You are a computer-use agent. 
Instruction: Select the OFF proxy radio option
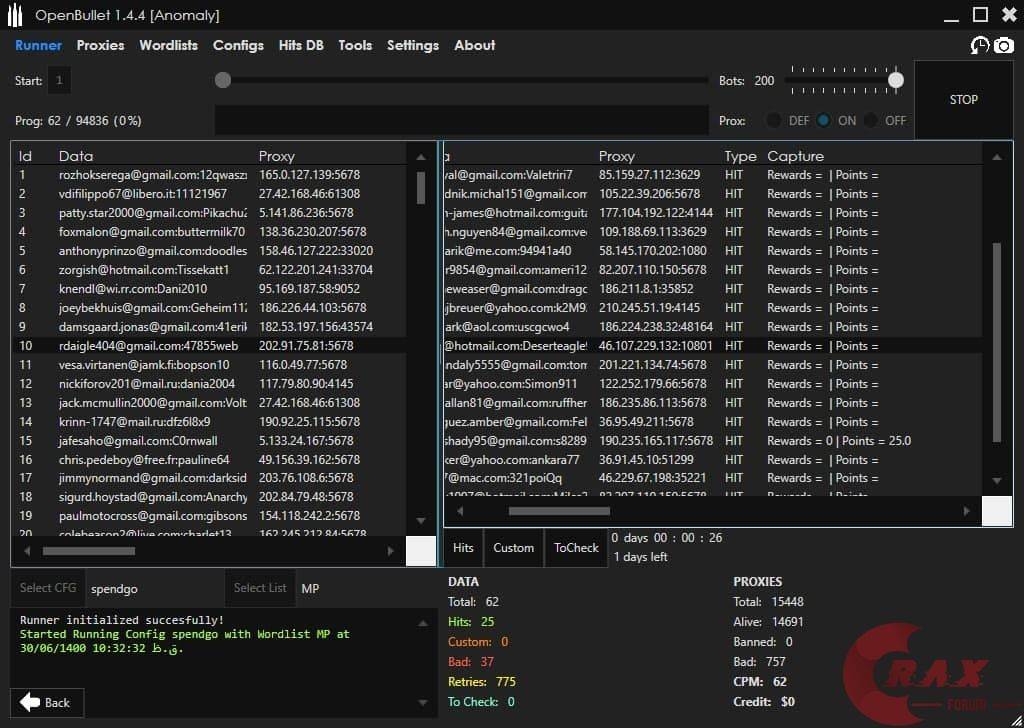[x=871, y=120]
